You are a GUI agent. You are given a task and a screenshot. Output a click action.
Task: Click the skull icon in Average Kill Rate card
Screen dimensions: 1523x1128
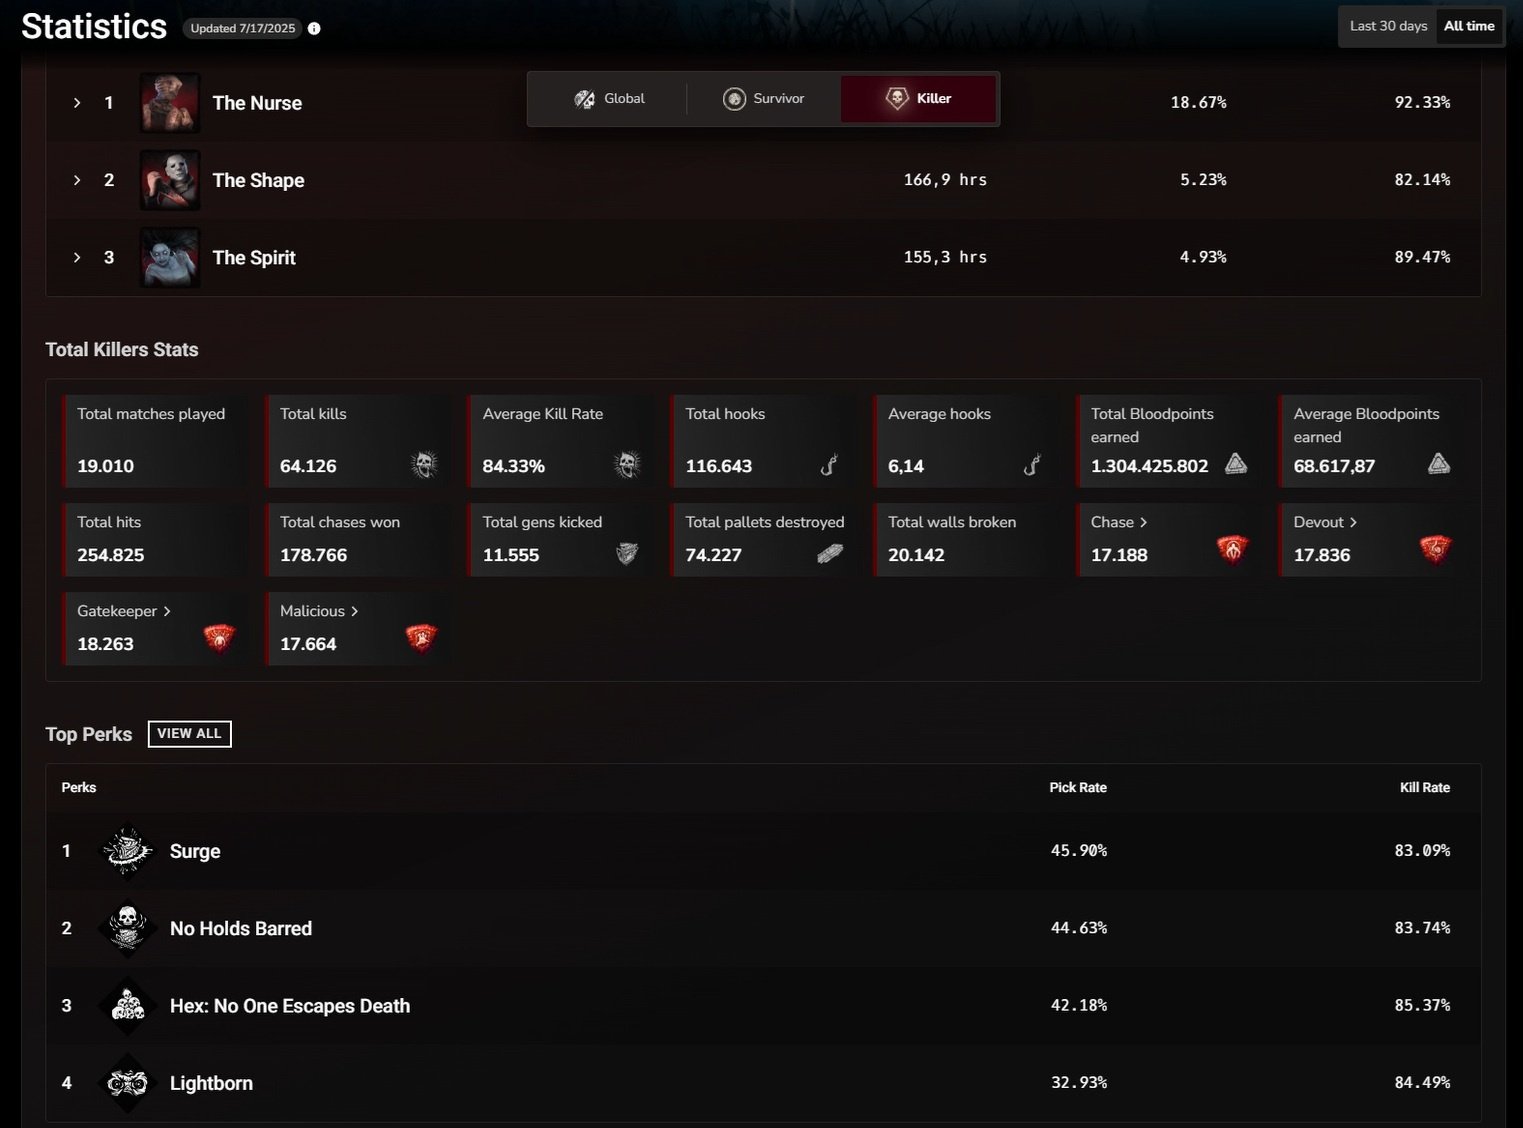pyautogui.click(x=627, y=464)
